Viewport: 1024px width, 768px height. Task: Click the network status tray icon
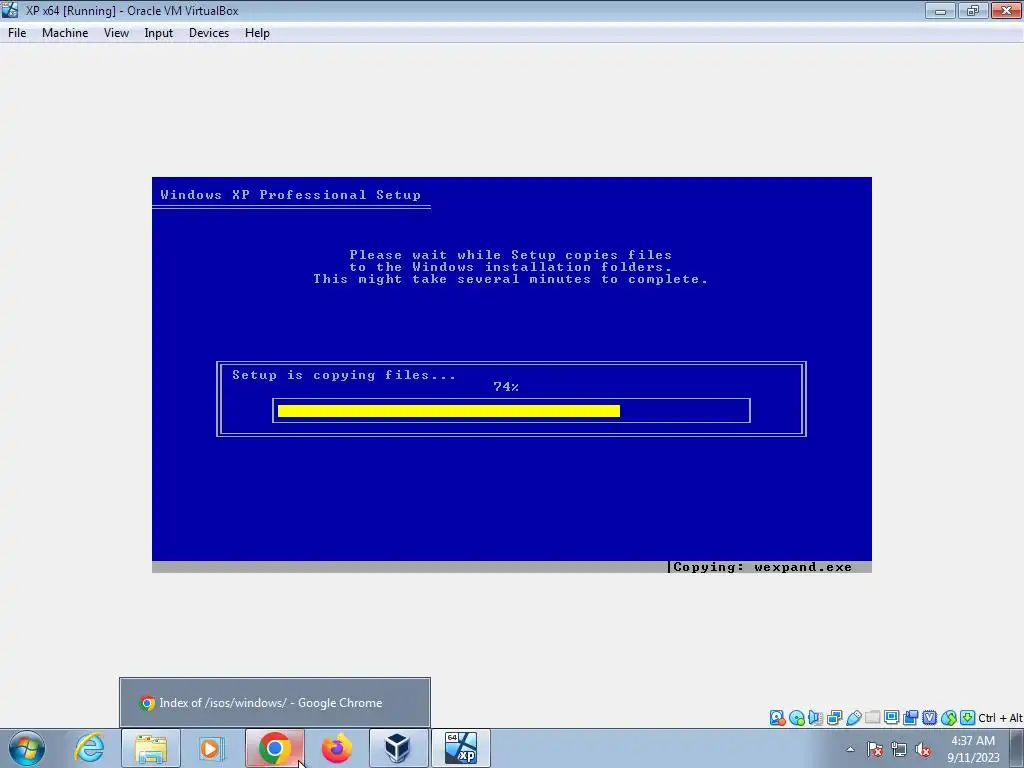pos(899,749)
